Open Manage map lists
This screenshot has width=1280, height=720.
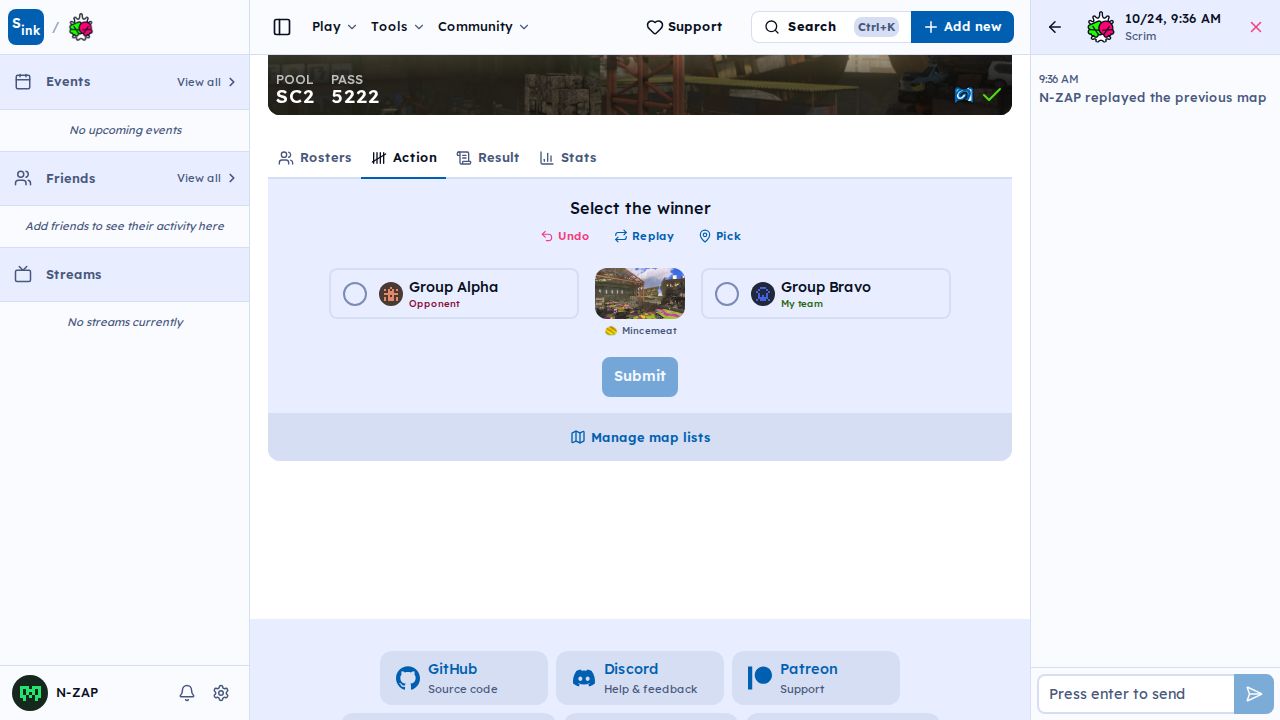click(x=640, y=437)
